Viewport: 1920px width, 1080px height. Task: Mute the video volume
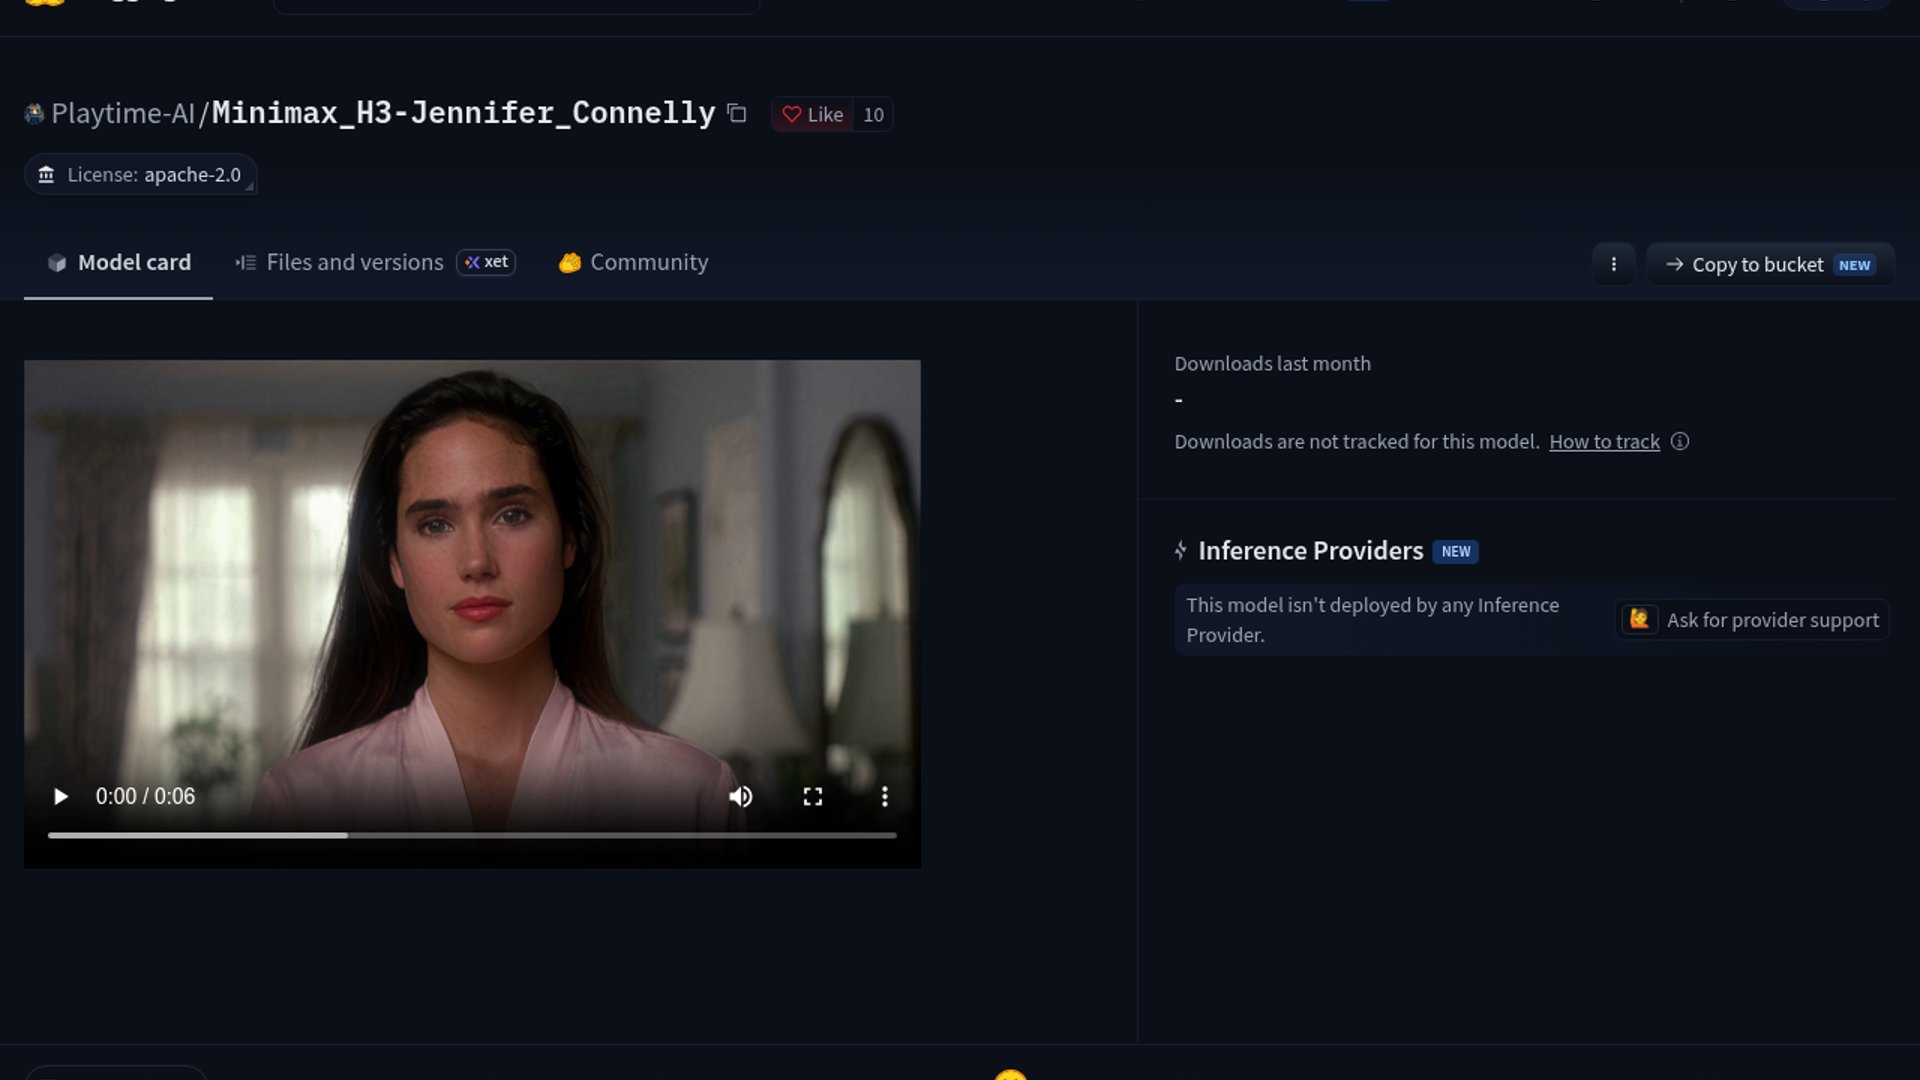click(x=741, y=797)
